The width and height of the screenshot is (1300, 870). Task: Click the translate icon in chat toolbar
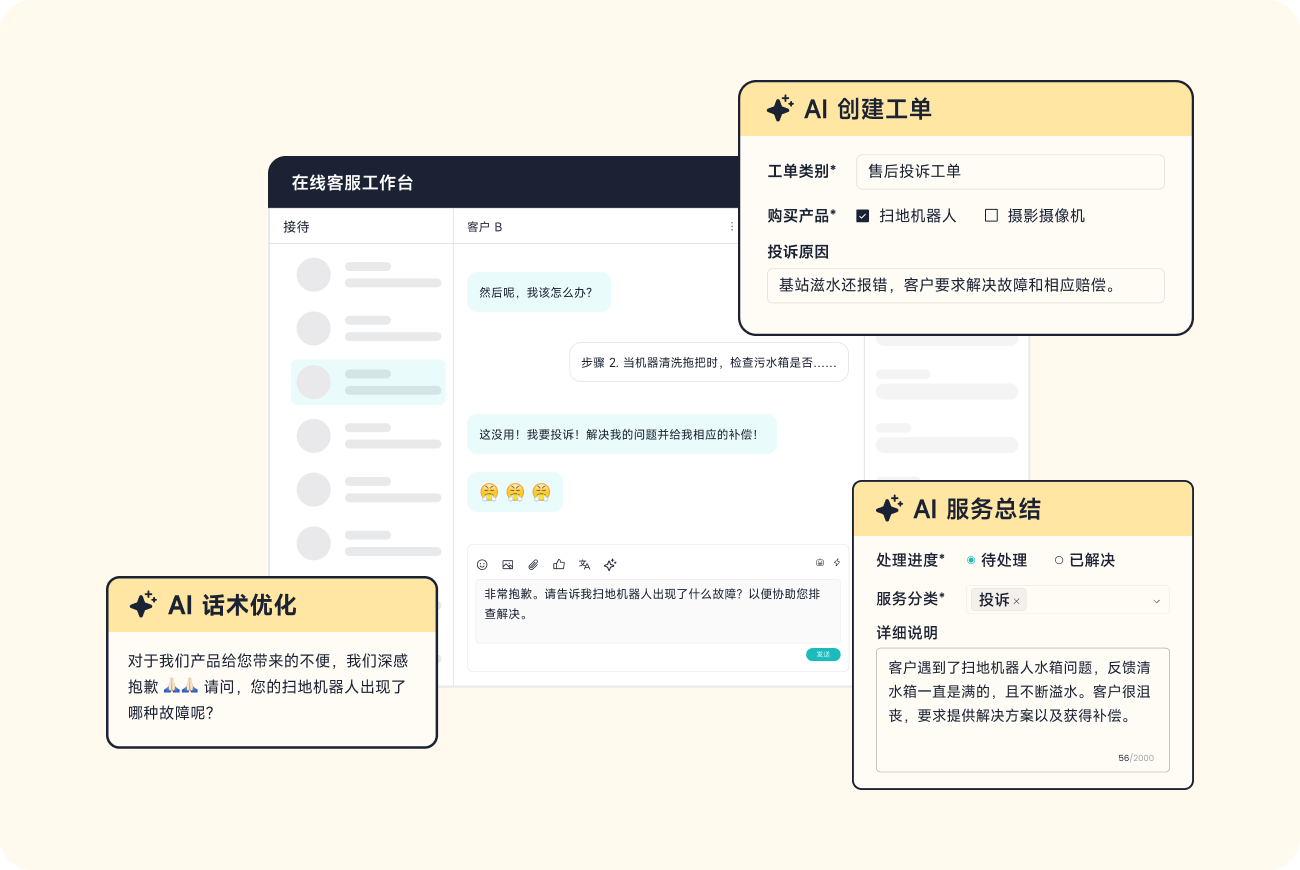click(x=584, y=565)
